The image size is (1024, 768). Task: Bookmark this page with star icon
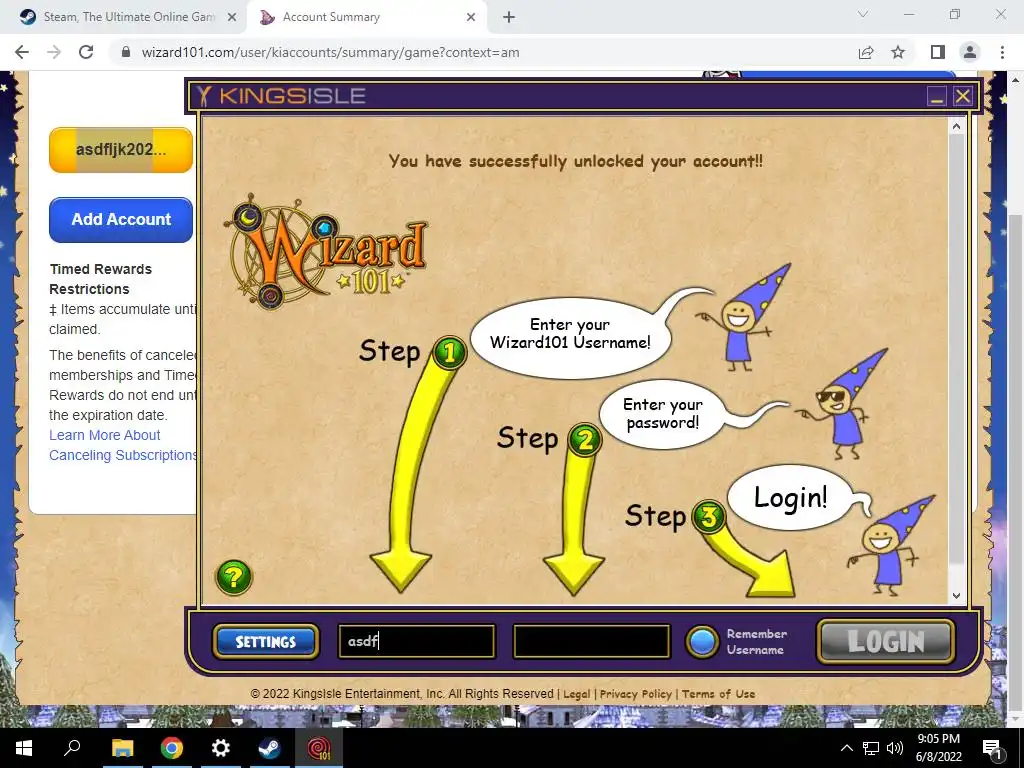click(x=898, y=52)
